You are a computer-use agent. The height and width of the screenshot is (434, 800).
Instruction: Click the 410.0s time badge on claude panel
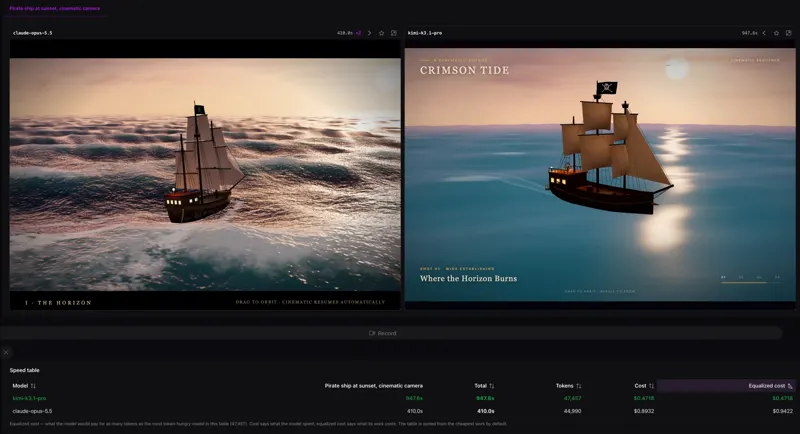(345, 33)
